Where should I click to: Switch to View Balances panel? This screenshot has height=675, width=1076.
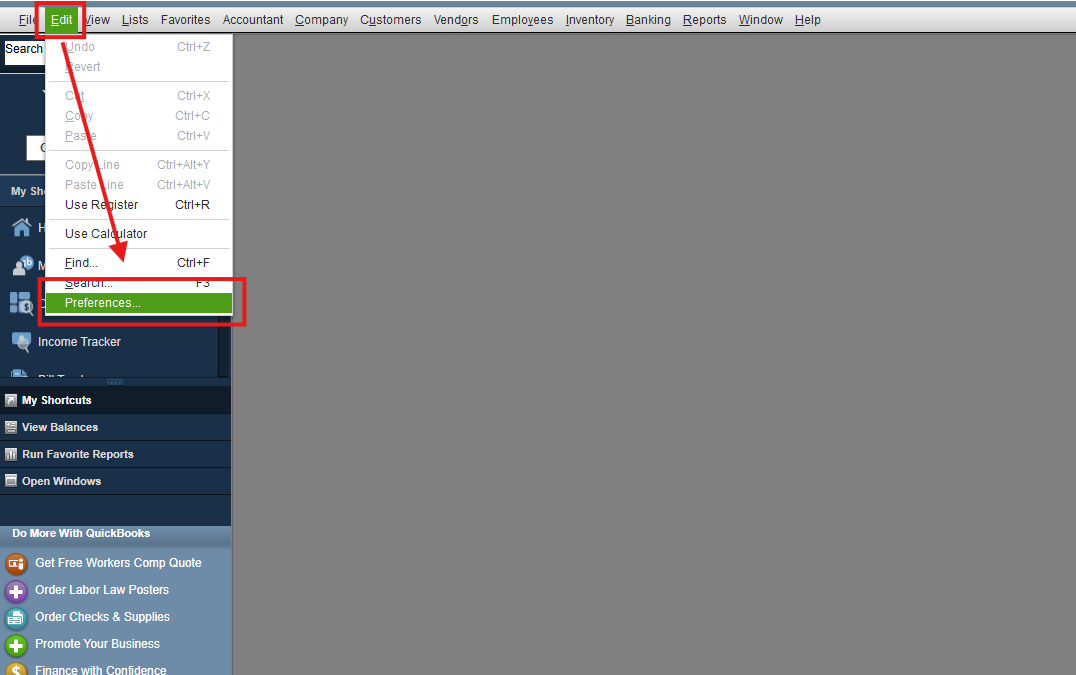coord(115,427)
